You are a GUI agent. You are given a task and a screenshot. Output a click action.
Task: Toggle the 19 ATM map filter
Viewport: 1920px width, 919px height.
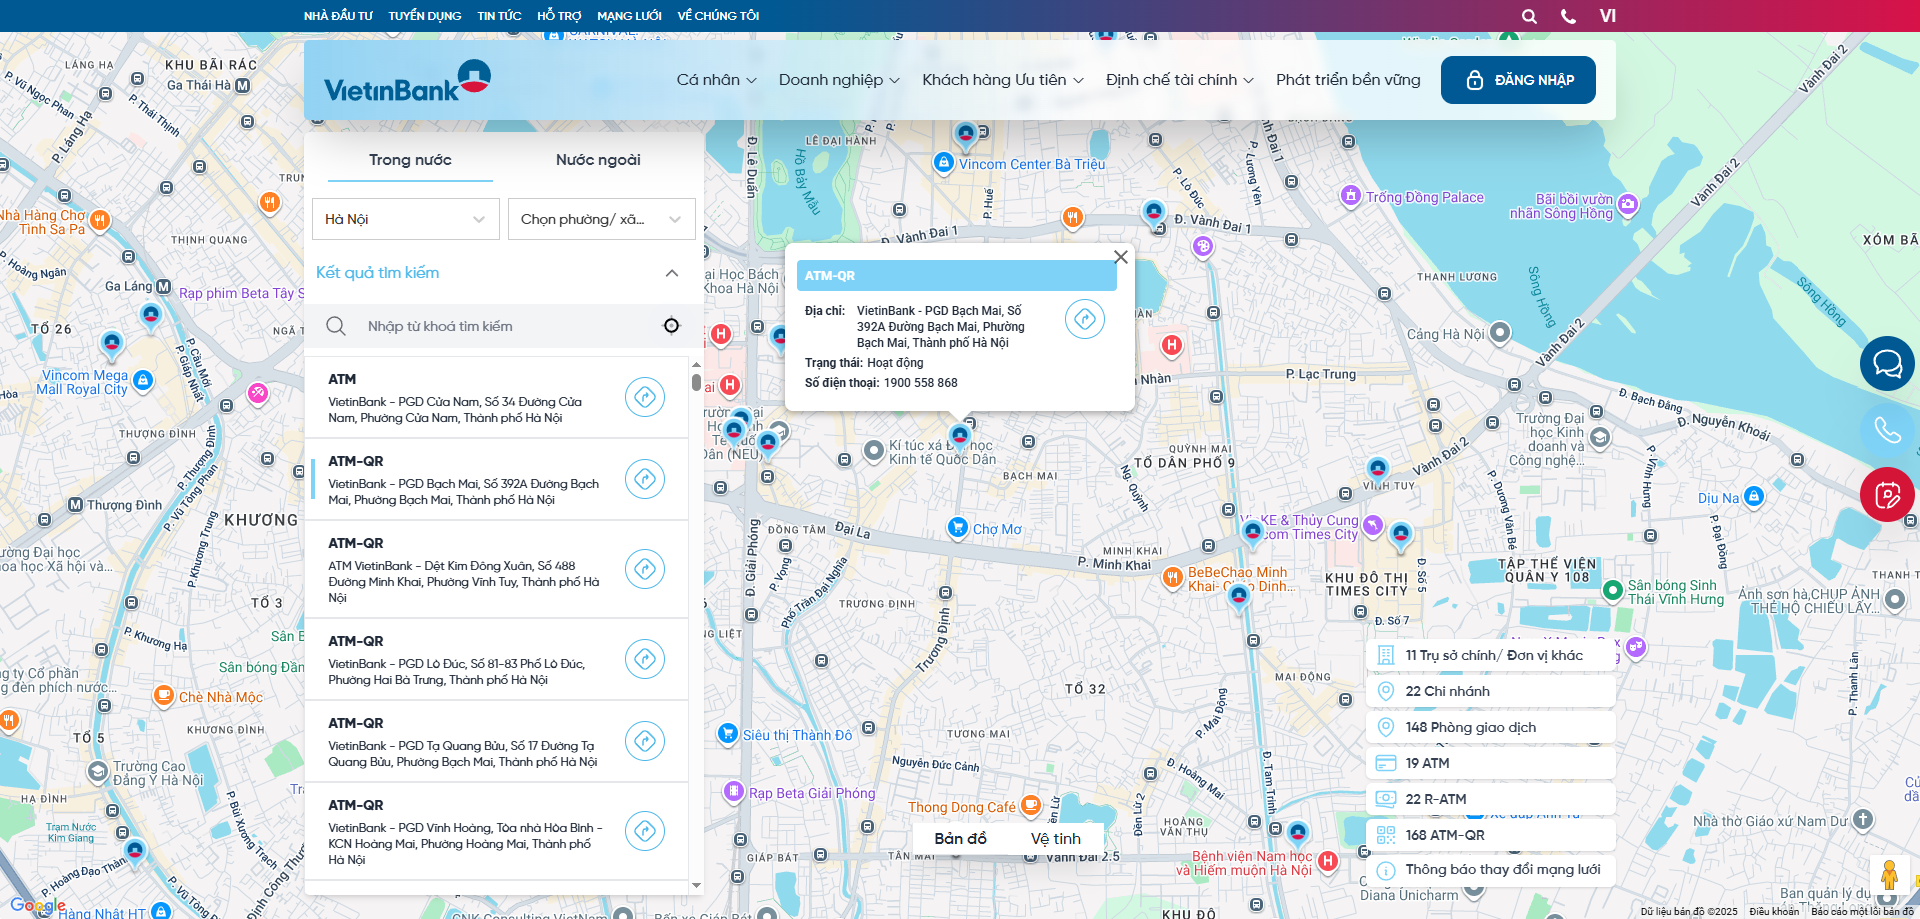coord(1490,763)
